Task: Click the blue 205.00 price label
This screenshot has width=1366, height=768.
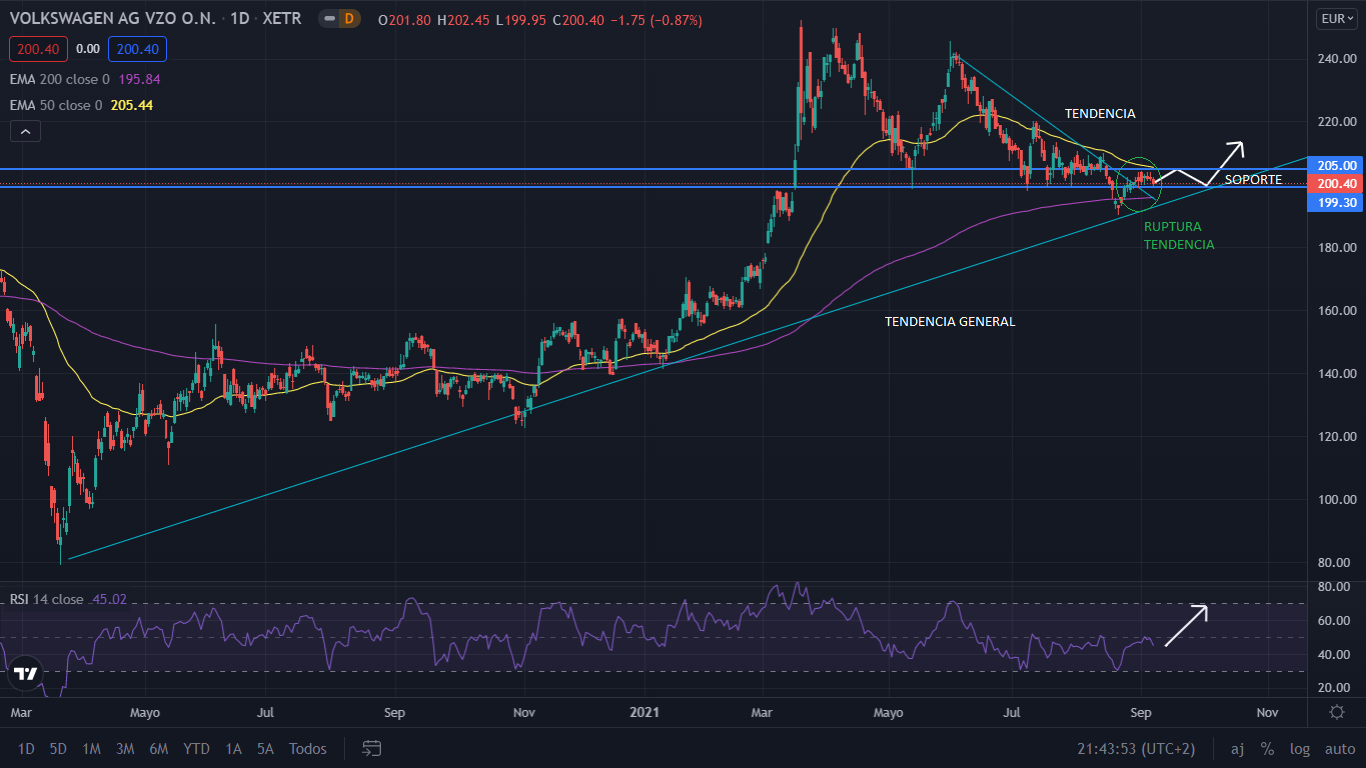Action: [1337, 165]
